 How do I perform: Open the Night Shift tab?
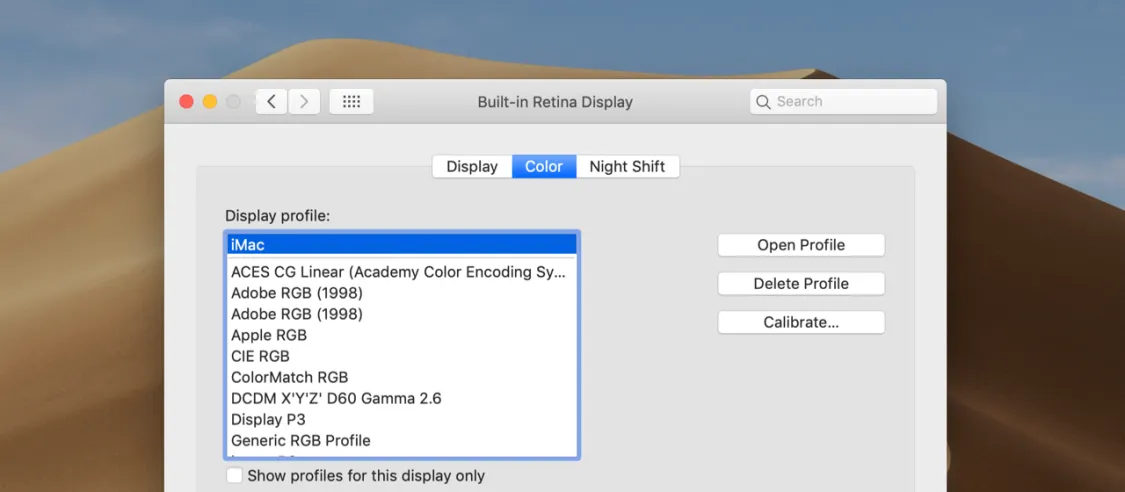point(627,166)
